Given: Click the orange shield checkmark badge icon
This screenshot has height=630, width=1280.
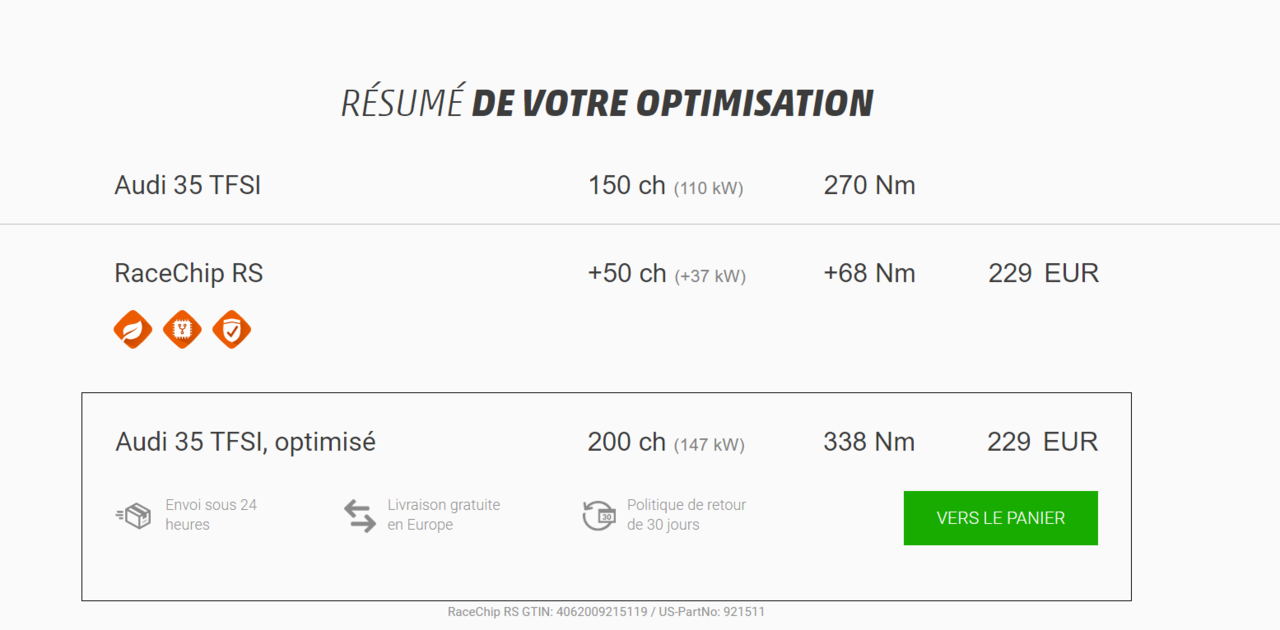Looking at the screenshot, I should pos(231,329).
